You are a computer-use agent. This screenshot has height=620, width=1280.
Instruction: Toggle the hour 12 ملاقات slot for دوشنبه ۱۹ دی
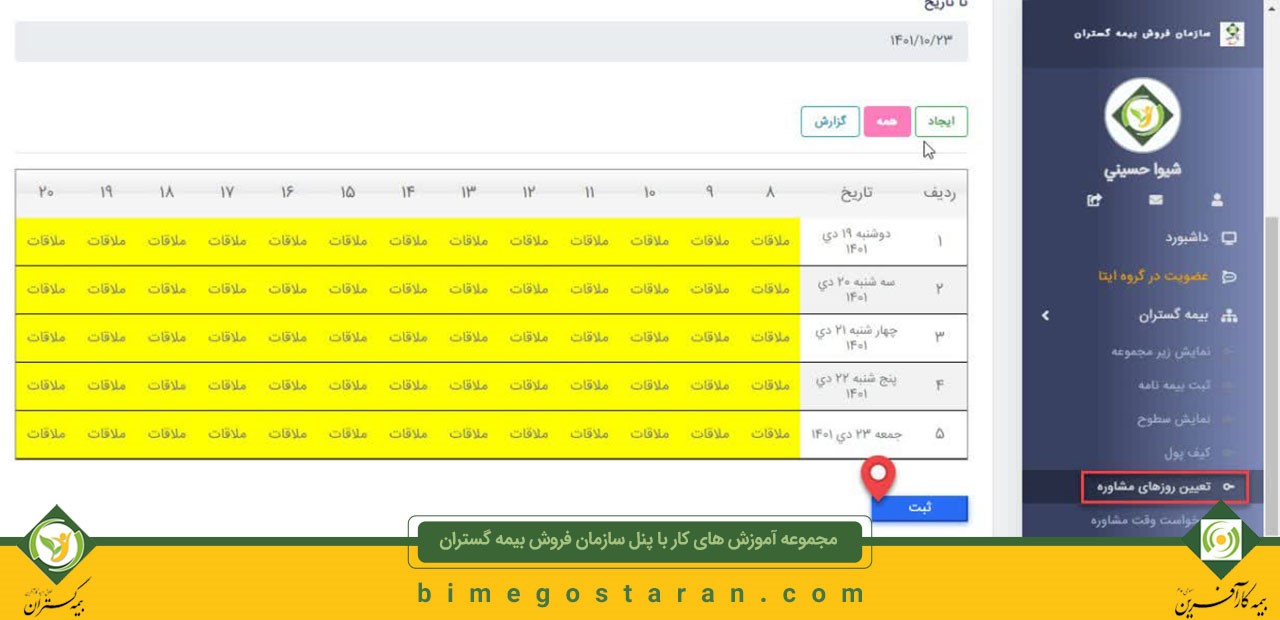[x=528, y=241]
